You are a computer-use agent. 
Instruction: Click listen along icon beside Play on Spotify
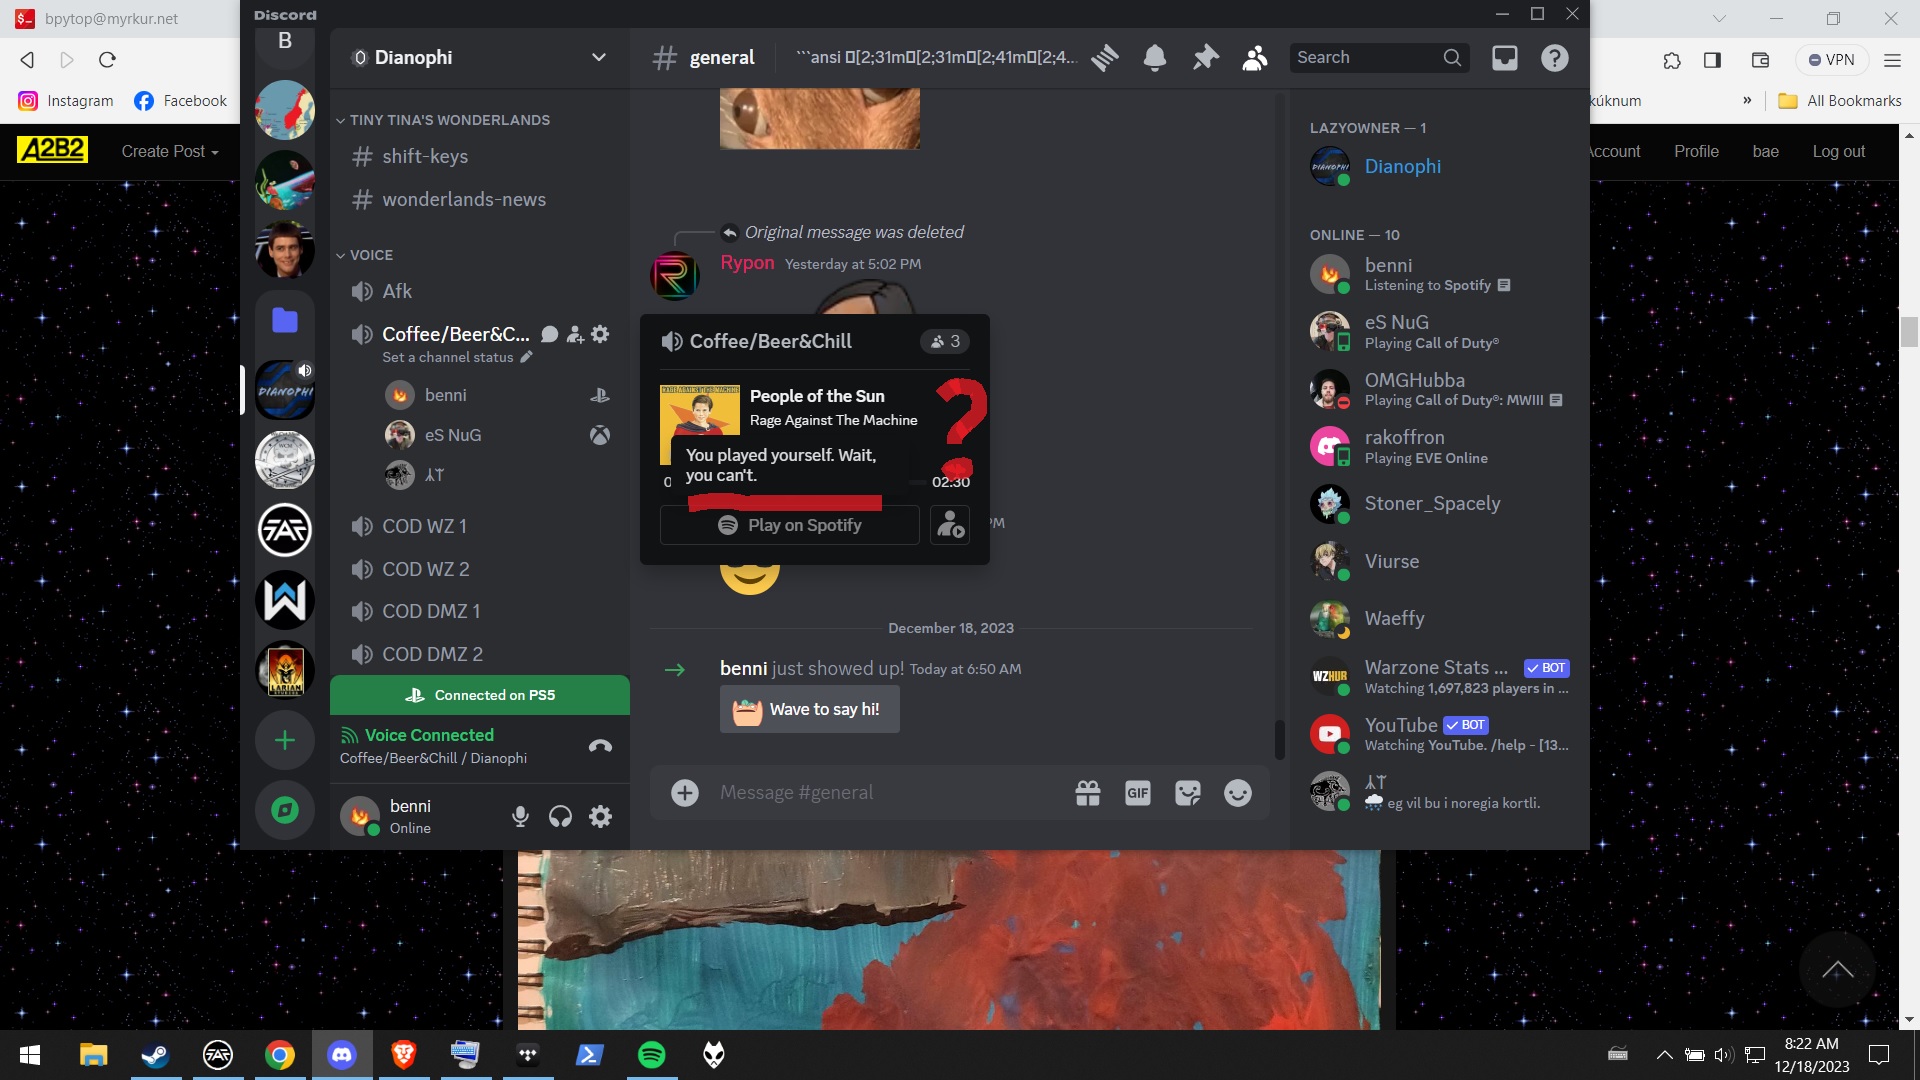950,525
